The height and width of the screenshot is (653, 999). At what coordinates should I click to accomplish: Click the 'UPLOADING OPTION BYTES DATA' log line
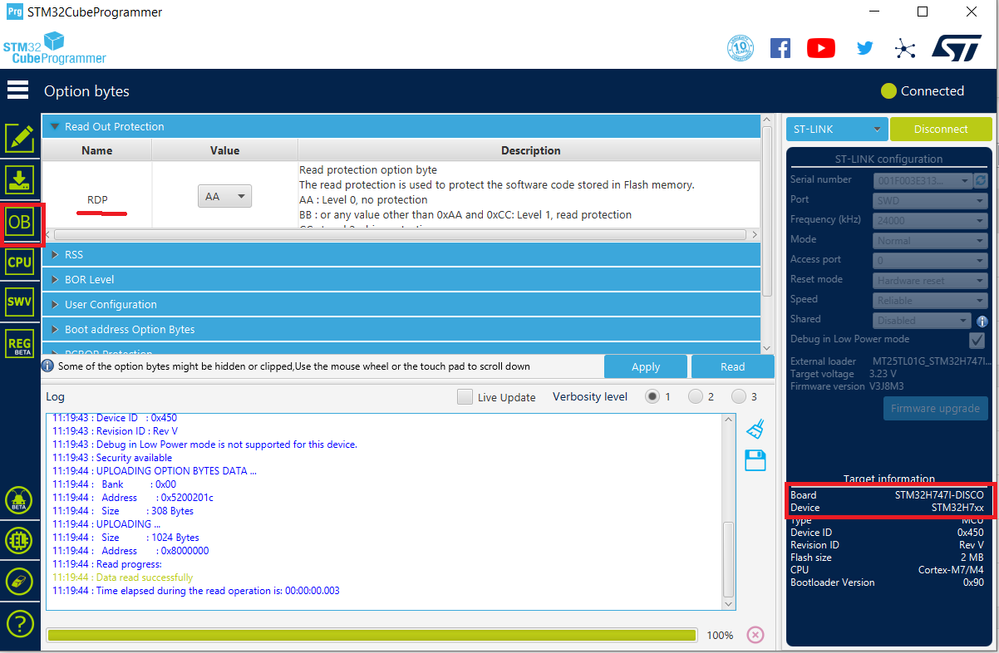pos(154,471)
